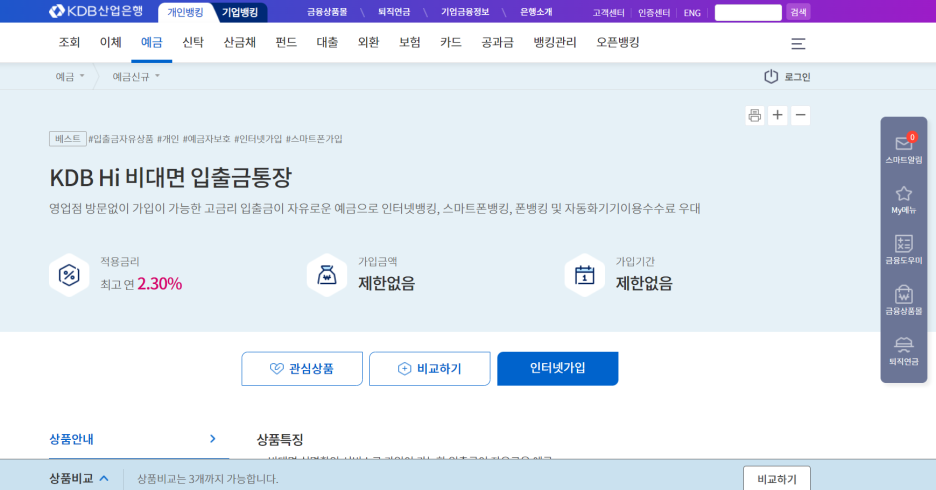Image resolution: width=936 pixels, height=490 pixels.
Task: Open the 카드 menu
Action: coord(451,42)
